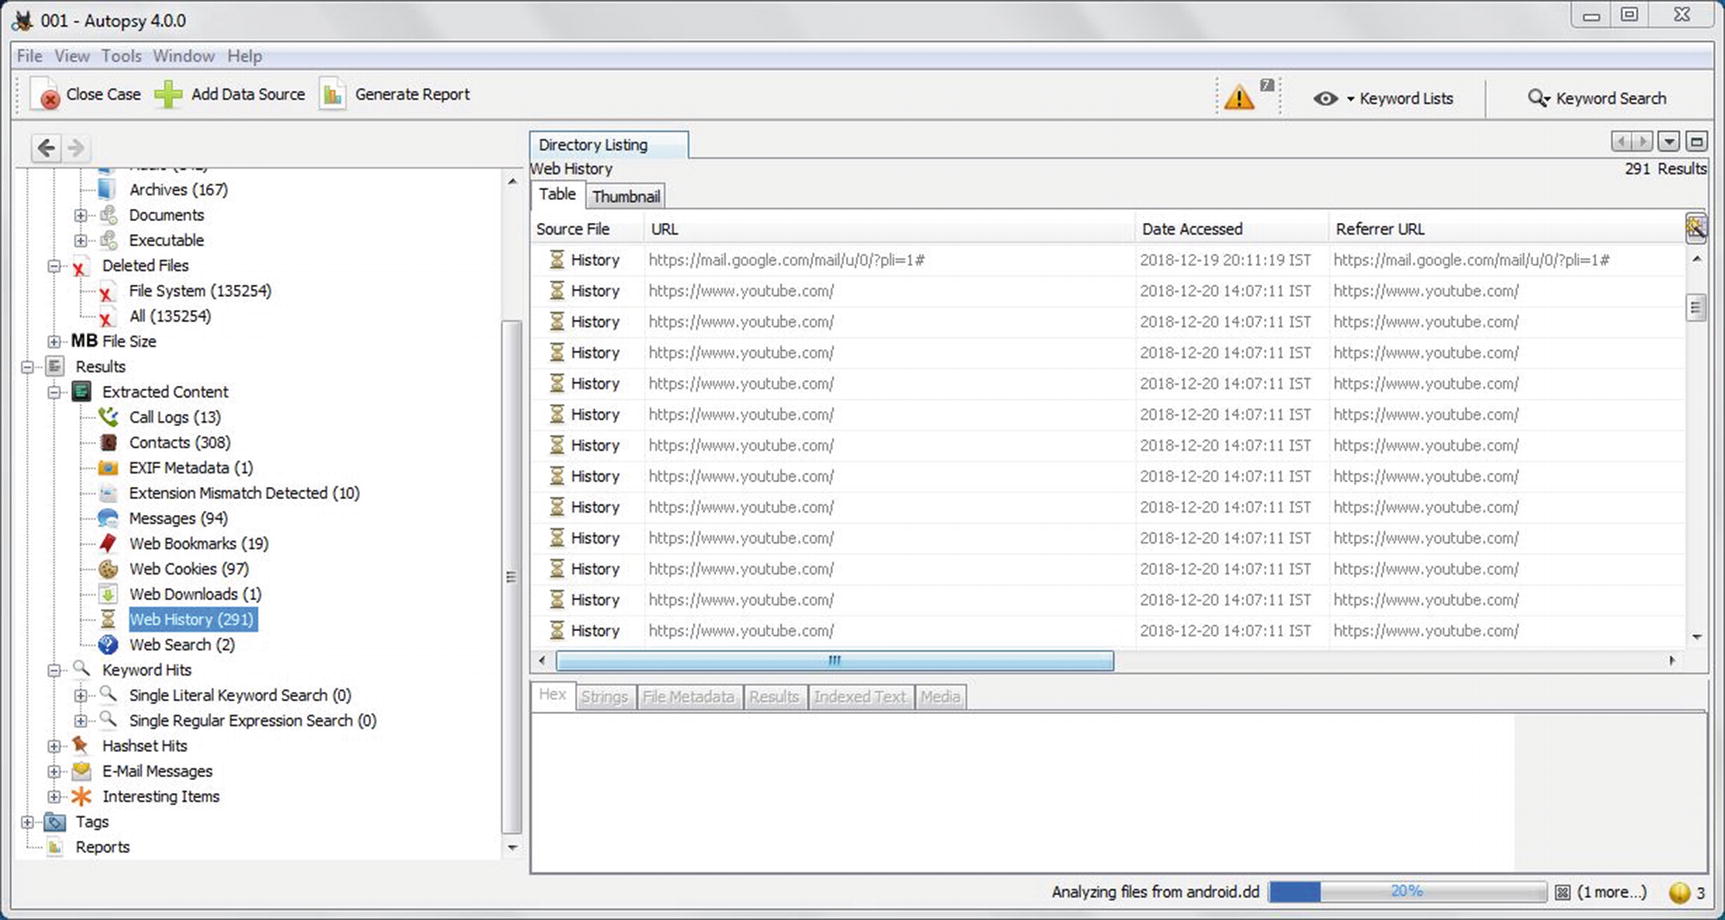The width and height of the screenshot is (1725, 920).
Task: Click the yellow warning triangle icon
Action: click(x=1239, y=97)
